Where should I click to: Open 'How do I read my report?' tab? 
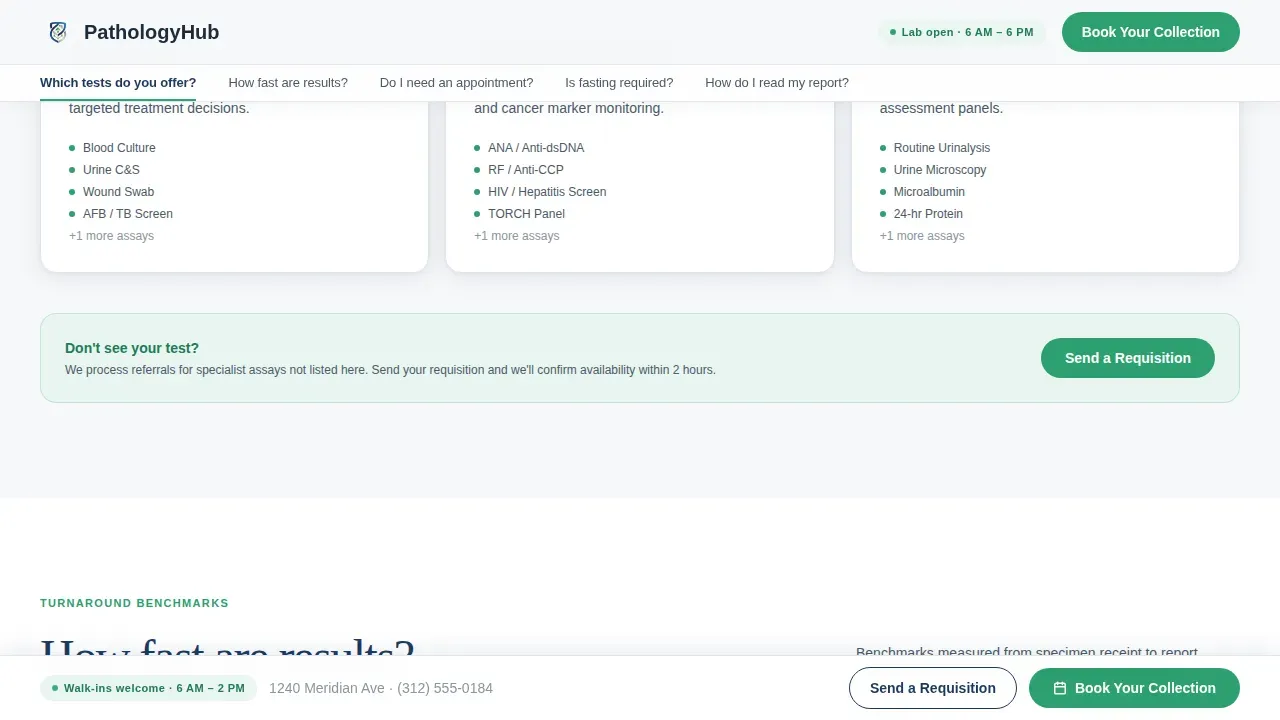point(777,83)
